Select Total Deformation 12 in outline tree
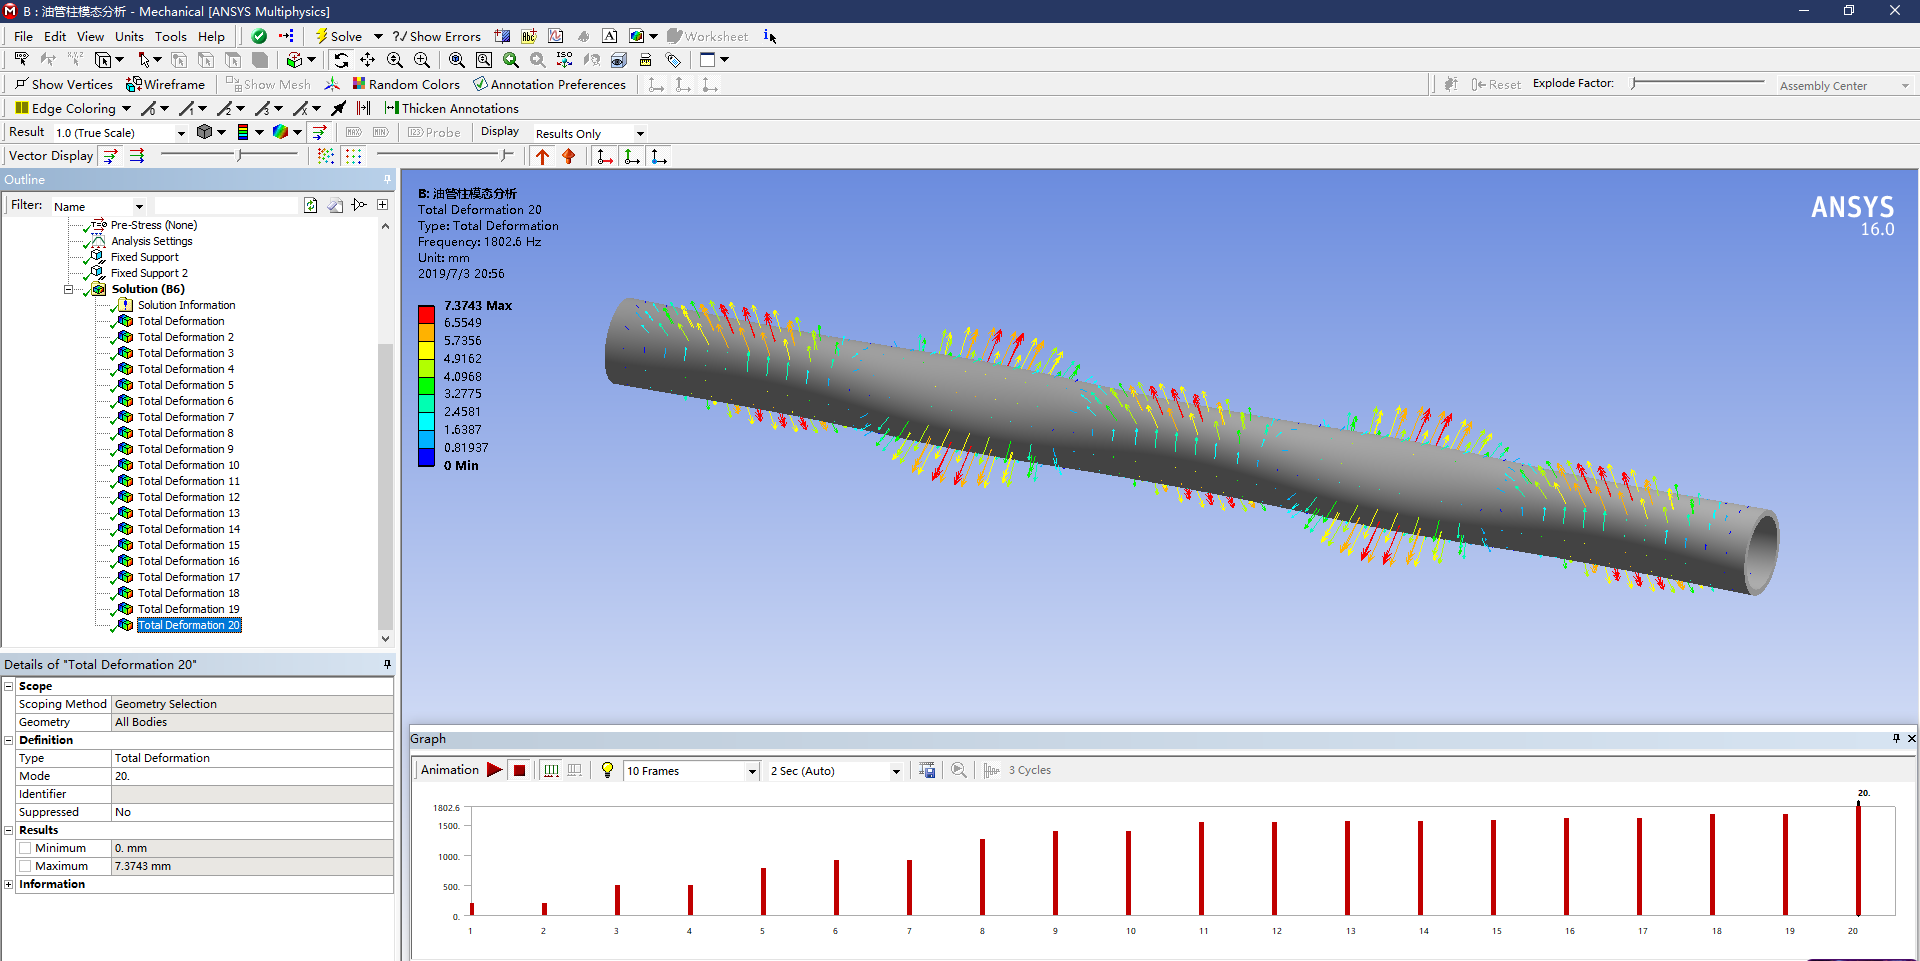1920x961 pixels. [188, 497]
